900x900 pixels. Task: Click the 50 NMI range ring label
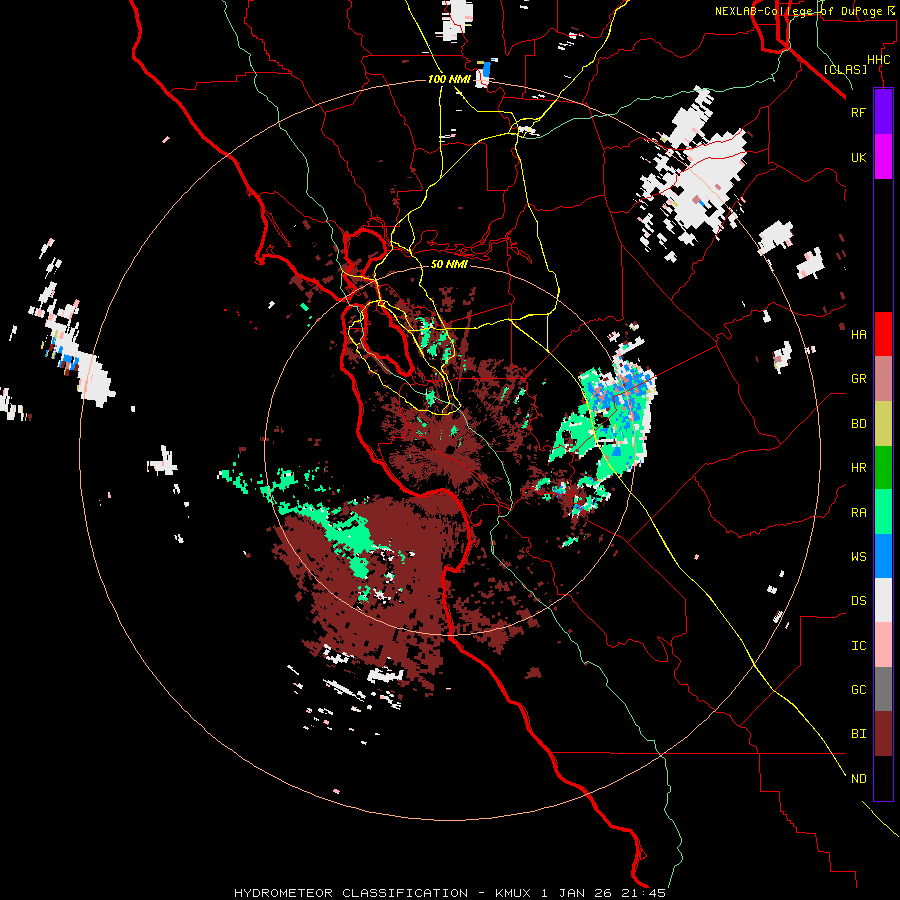point(449,264)
